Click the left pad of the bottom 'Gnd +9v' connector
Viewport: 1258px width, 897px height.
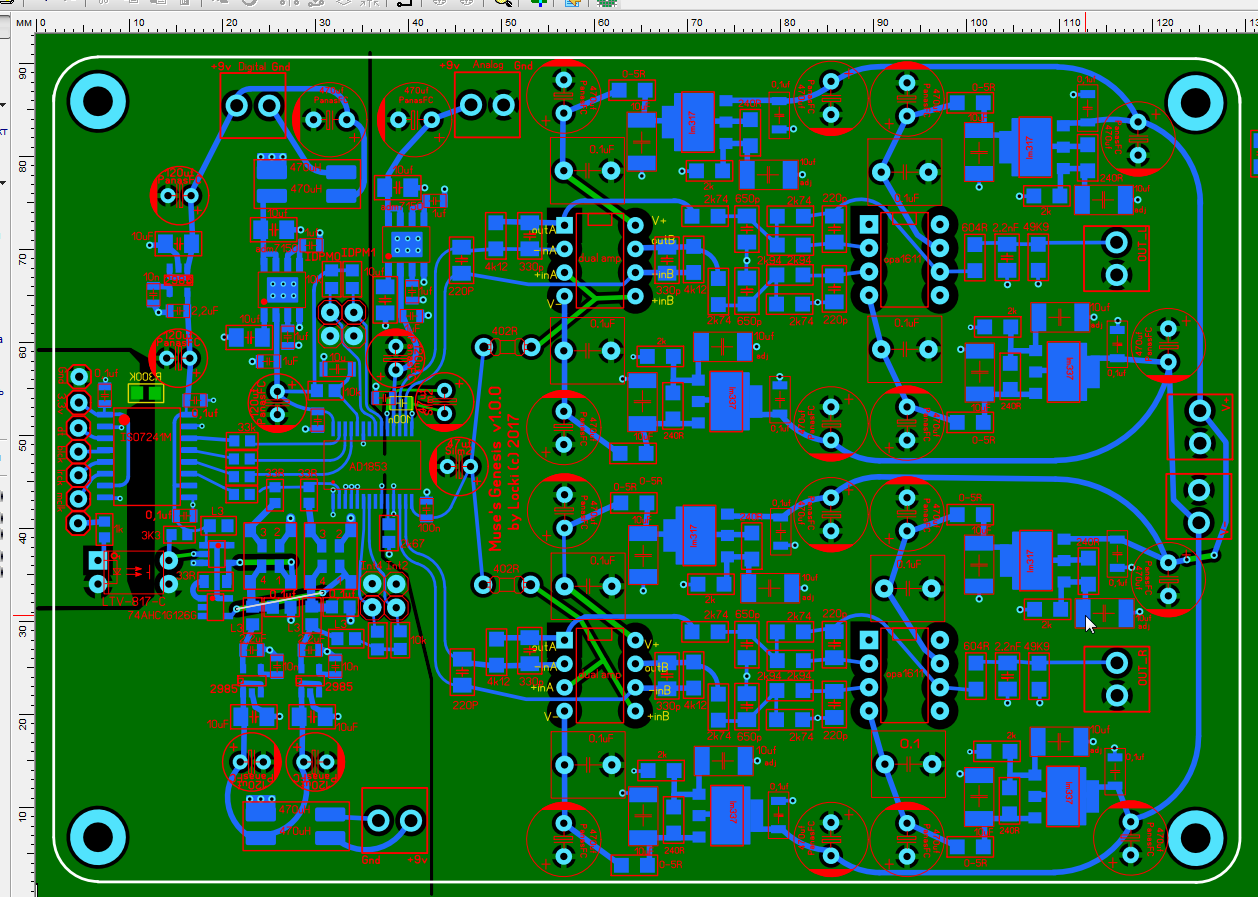pos(379,821)
